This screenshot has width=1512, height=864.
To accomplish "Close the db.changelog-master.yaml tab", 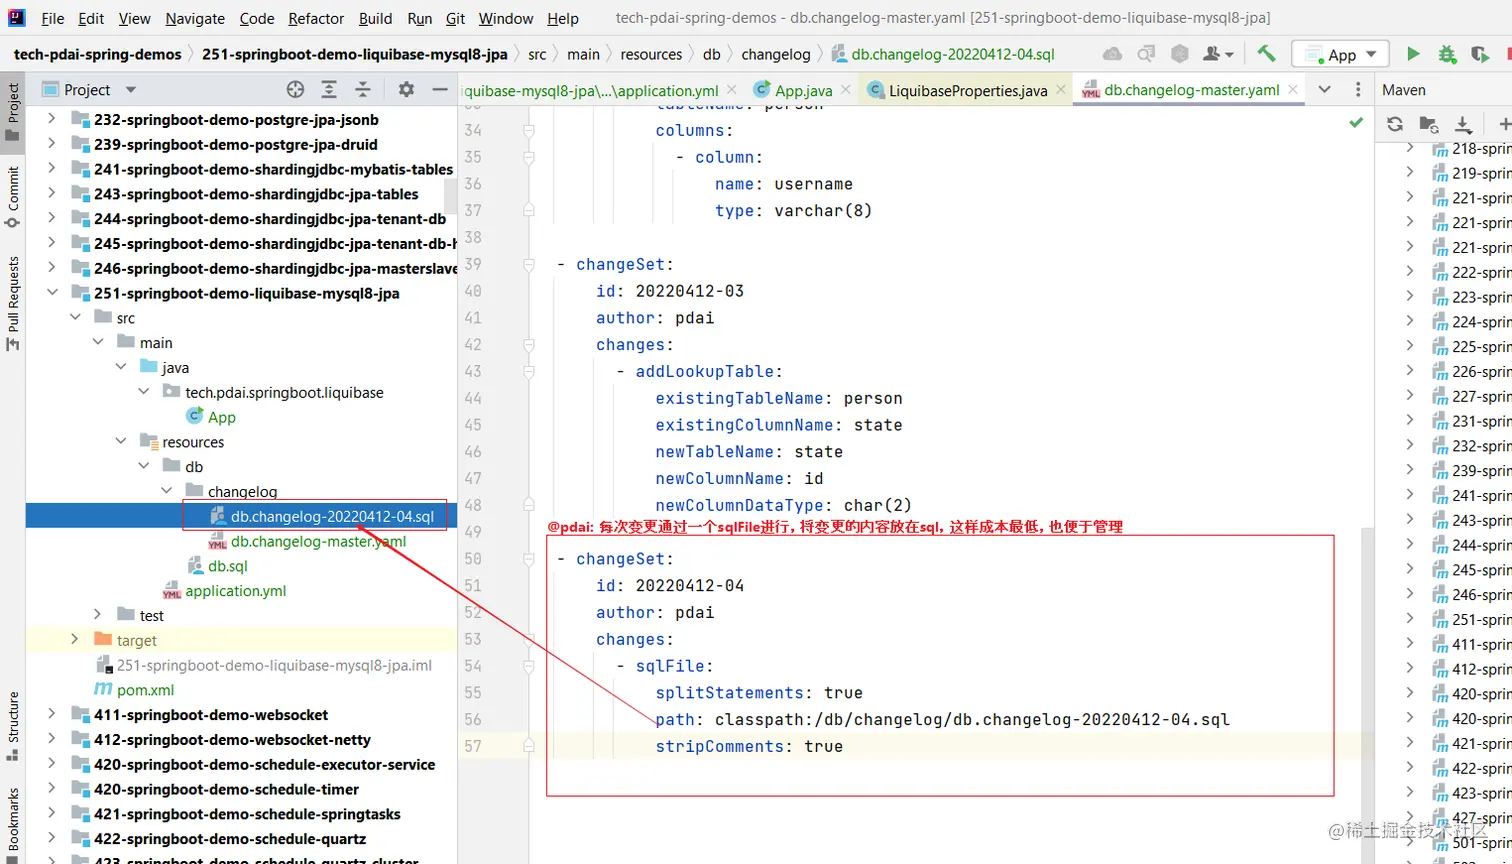I will tap(1293, 89).
